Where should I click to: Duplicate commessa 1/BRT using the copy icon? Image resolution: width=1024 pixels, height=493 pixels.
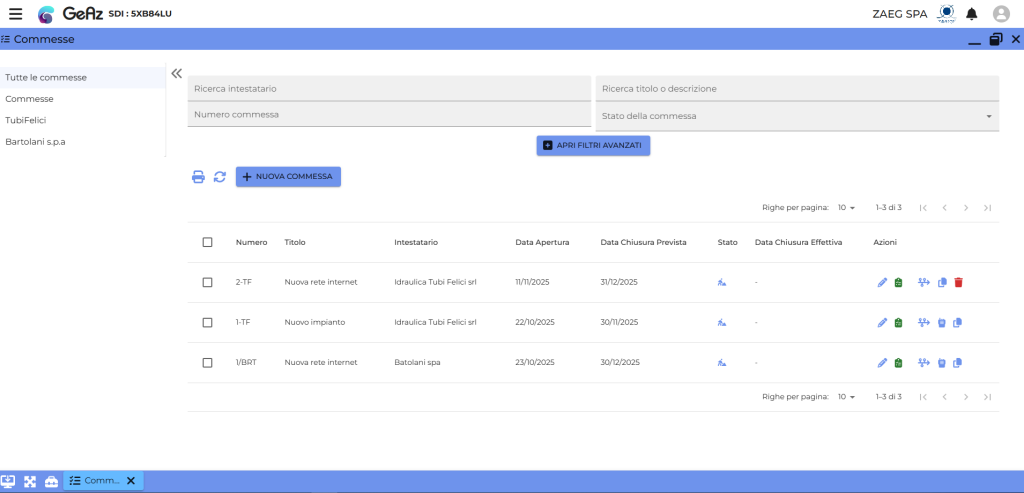pos(958,362)
